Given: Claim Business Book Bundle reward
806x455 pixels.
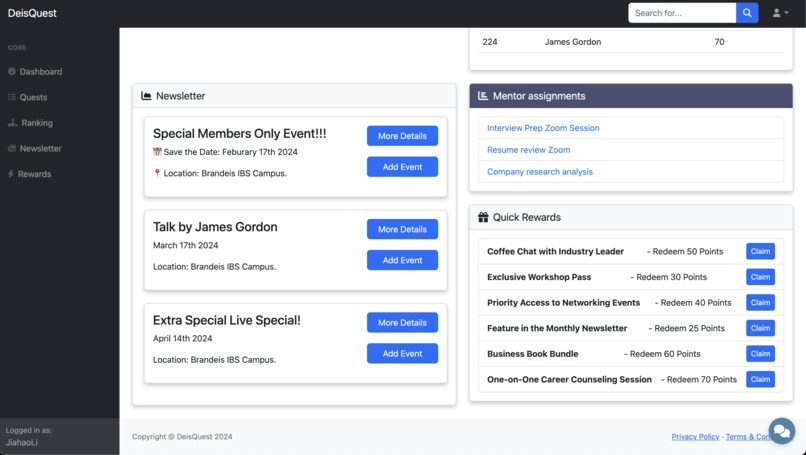Looking at the screenshot, I should coord(760,354).
